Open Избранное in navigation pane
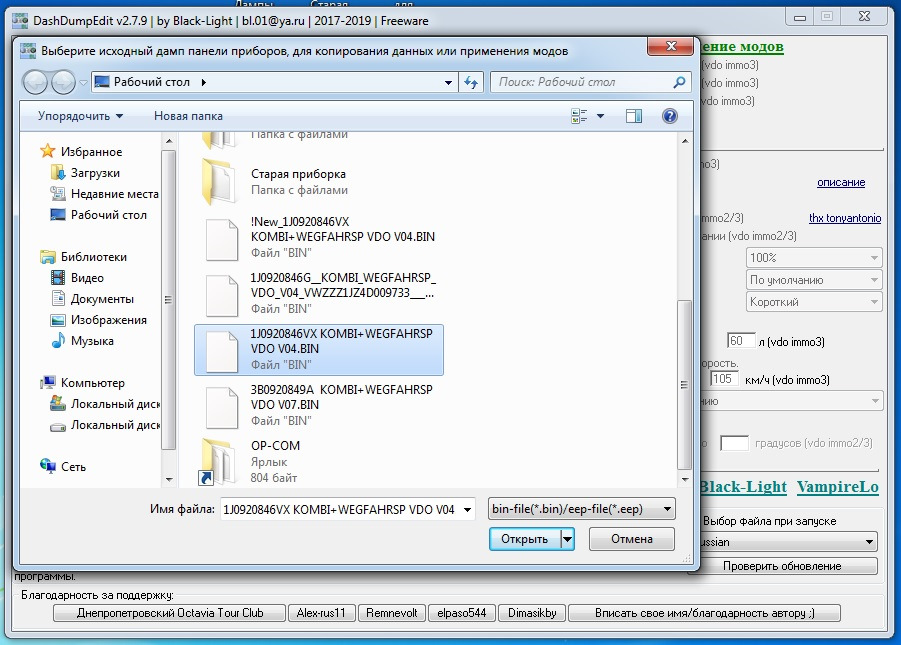Image resolution: width=901 pixels, height=645 pixels. (91, 152)
